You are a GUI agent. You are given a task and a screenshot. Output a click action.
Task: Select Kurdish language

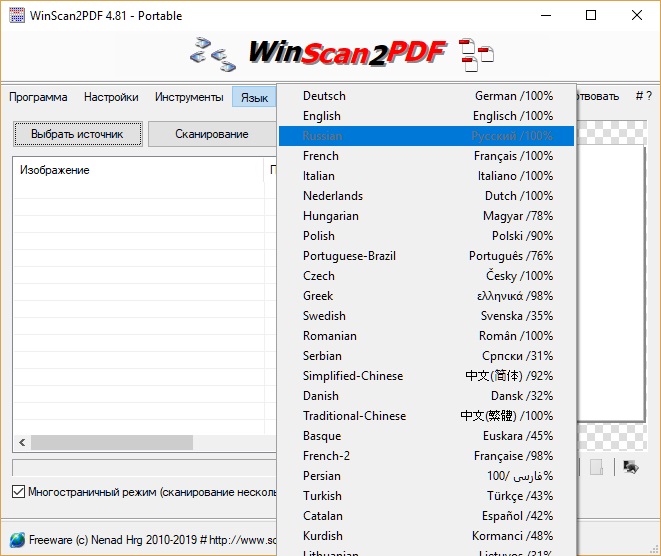(426, 536)
